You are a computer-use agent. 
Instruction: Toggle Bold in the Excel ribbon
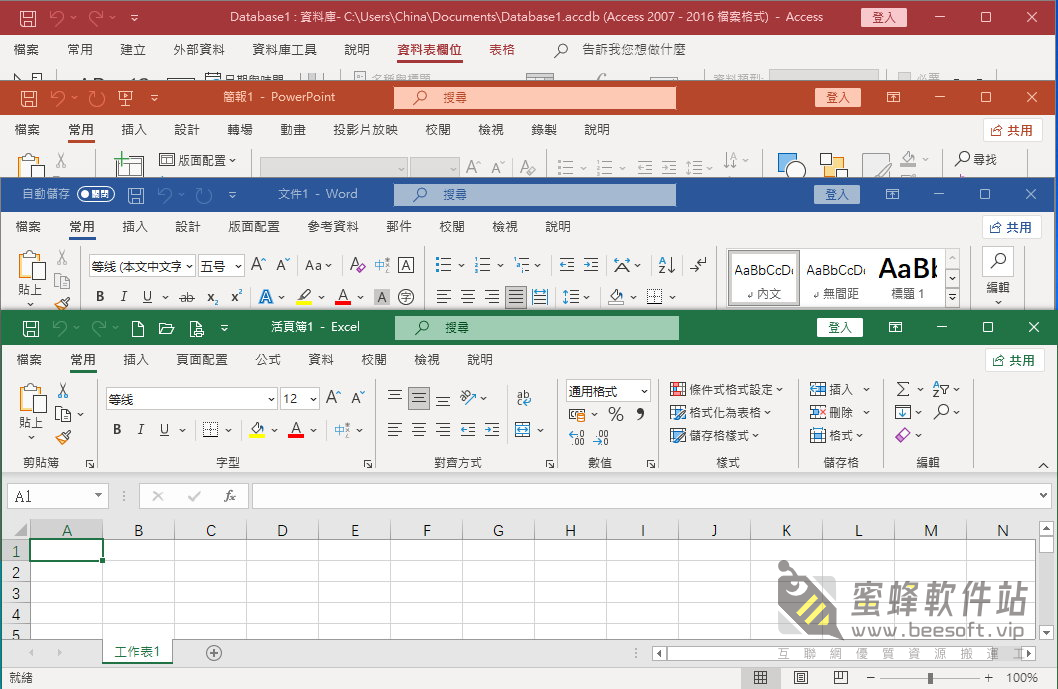117,429
